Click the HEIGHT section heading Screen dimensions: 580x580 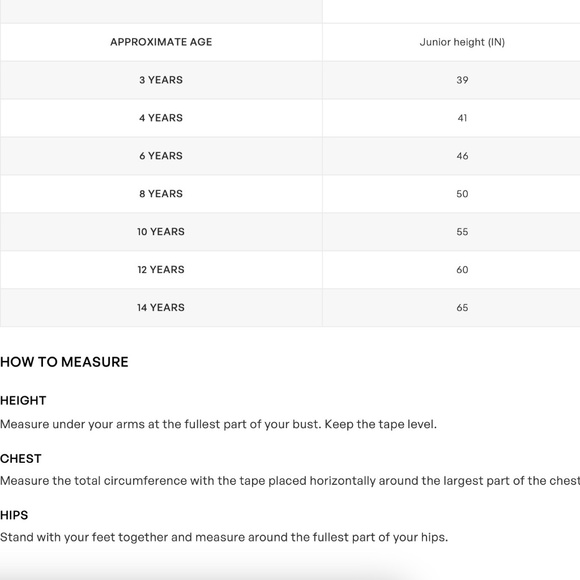(x=23, y=401)
